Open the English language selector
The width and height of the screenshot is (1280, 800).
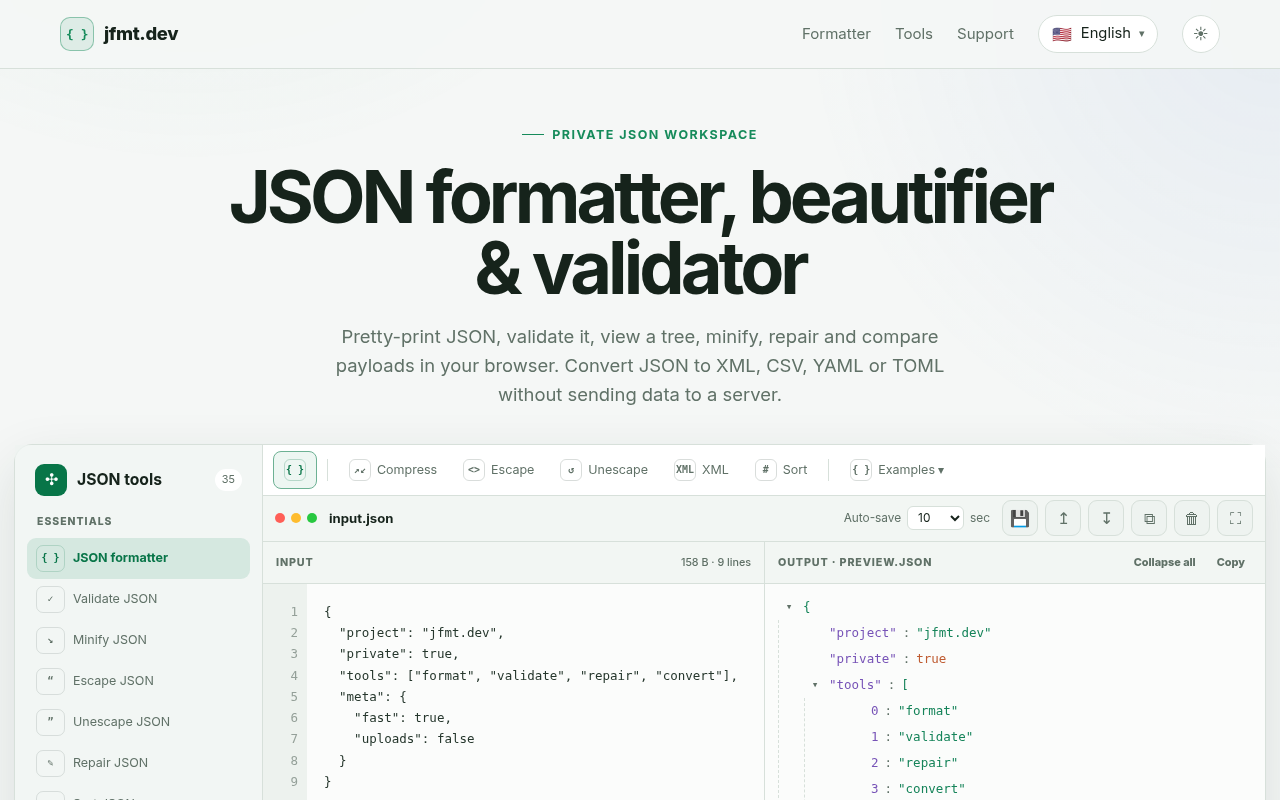tap(1098, 34)
